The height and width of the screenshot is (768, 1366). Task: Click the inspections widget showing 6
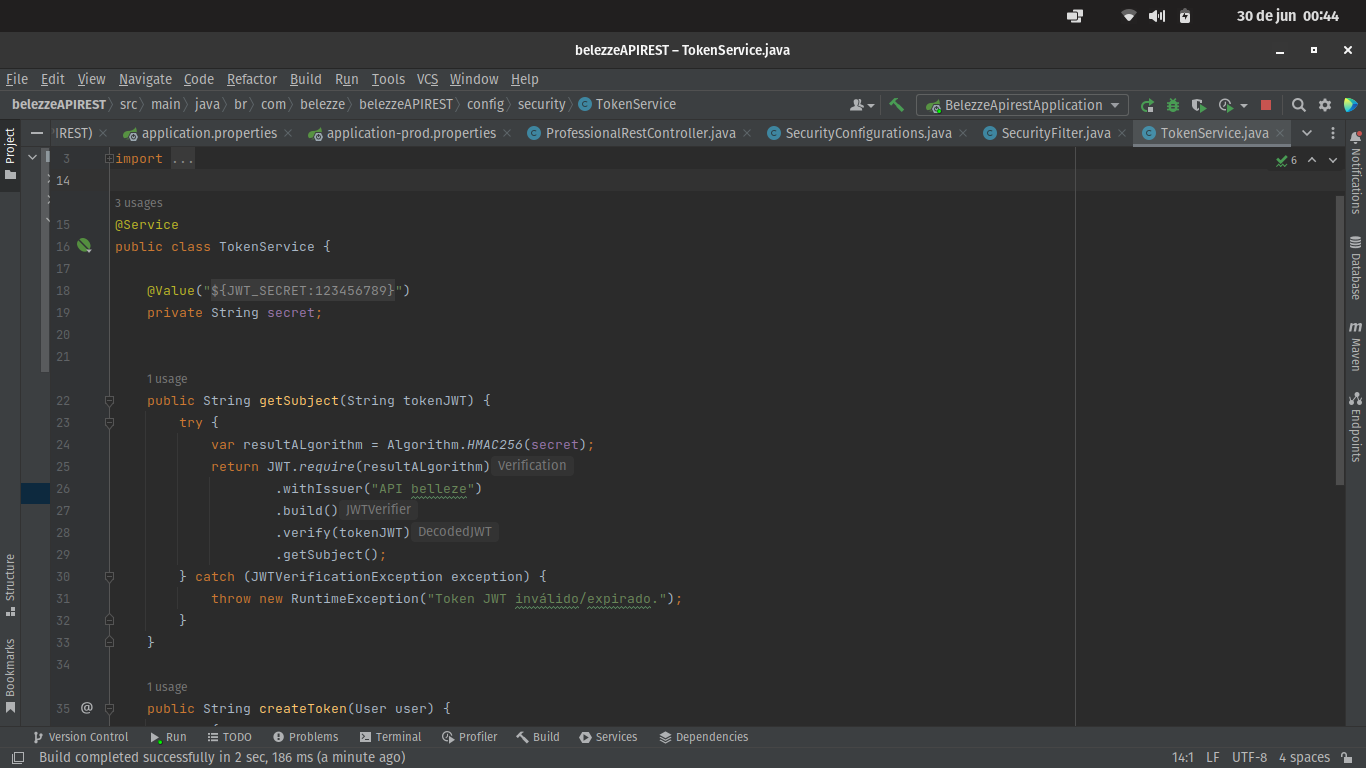[x=1286, y=160]
